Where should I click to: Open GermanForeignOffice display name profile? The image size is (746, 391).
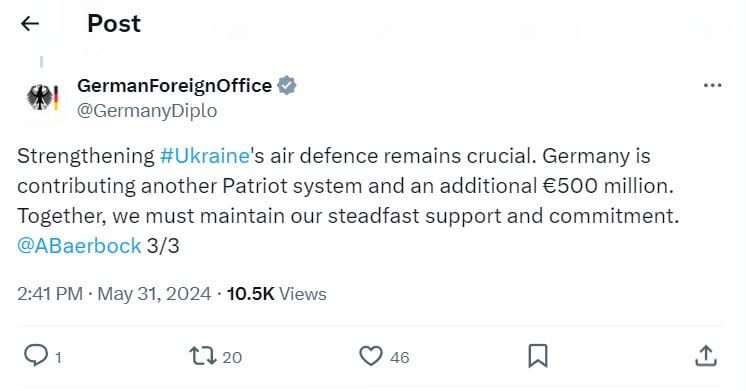175,86
